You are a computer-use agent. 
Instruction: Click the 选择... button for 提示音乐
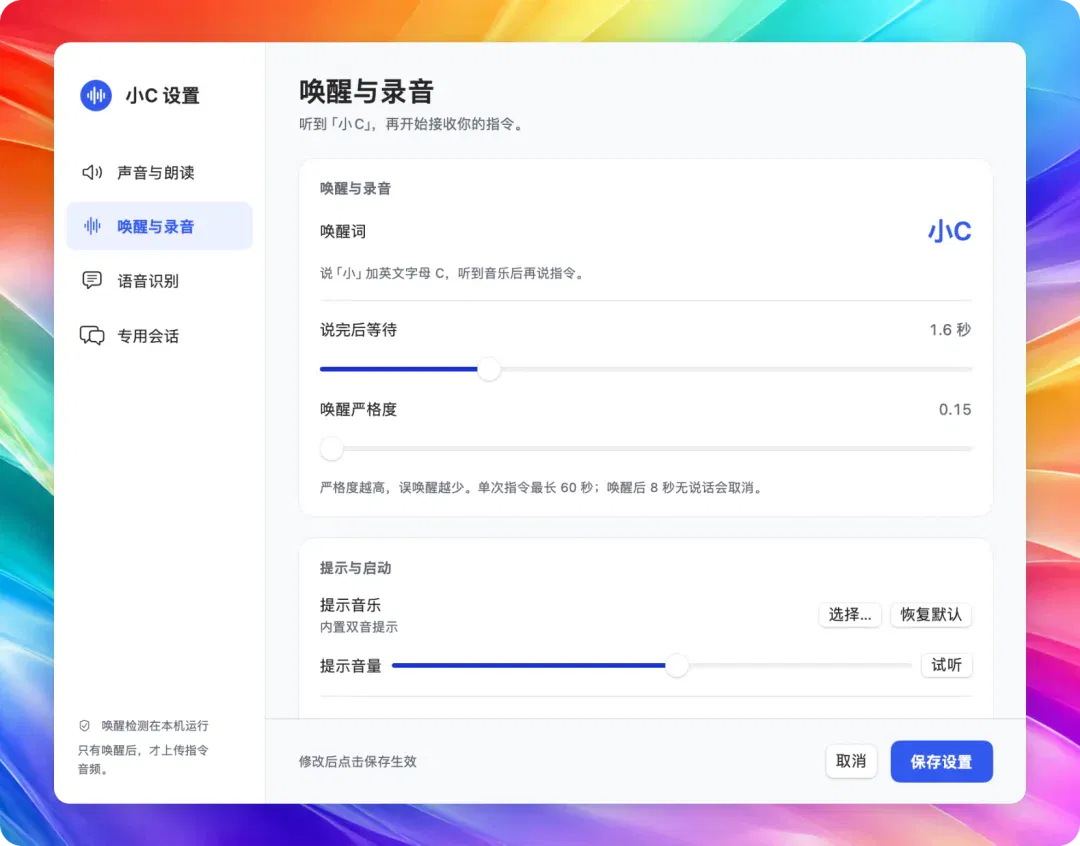pyautogui.click(x=850, y=615)
